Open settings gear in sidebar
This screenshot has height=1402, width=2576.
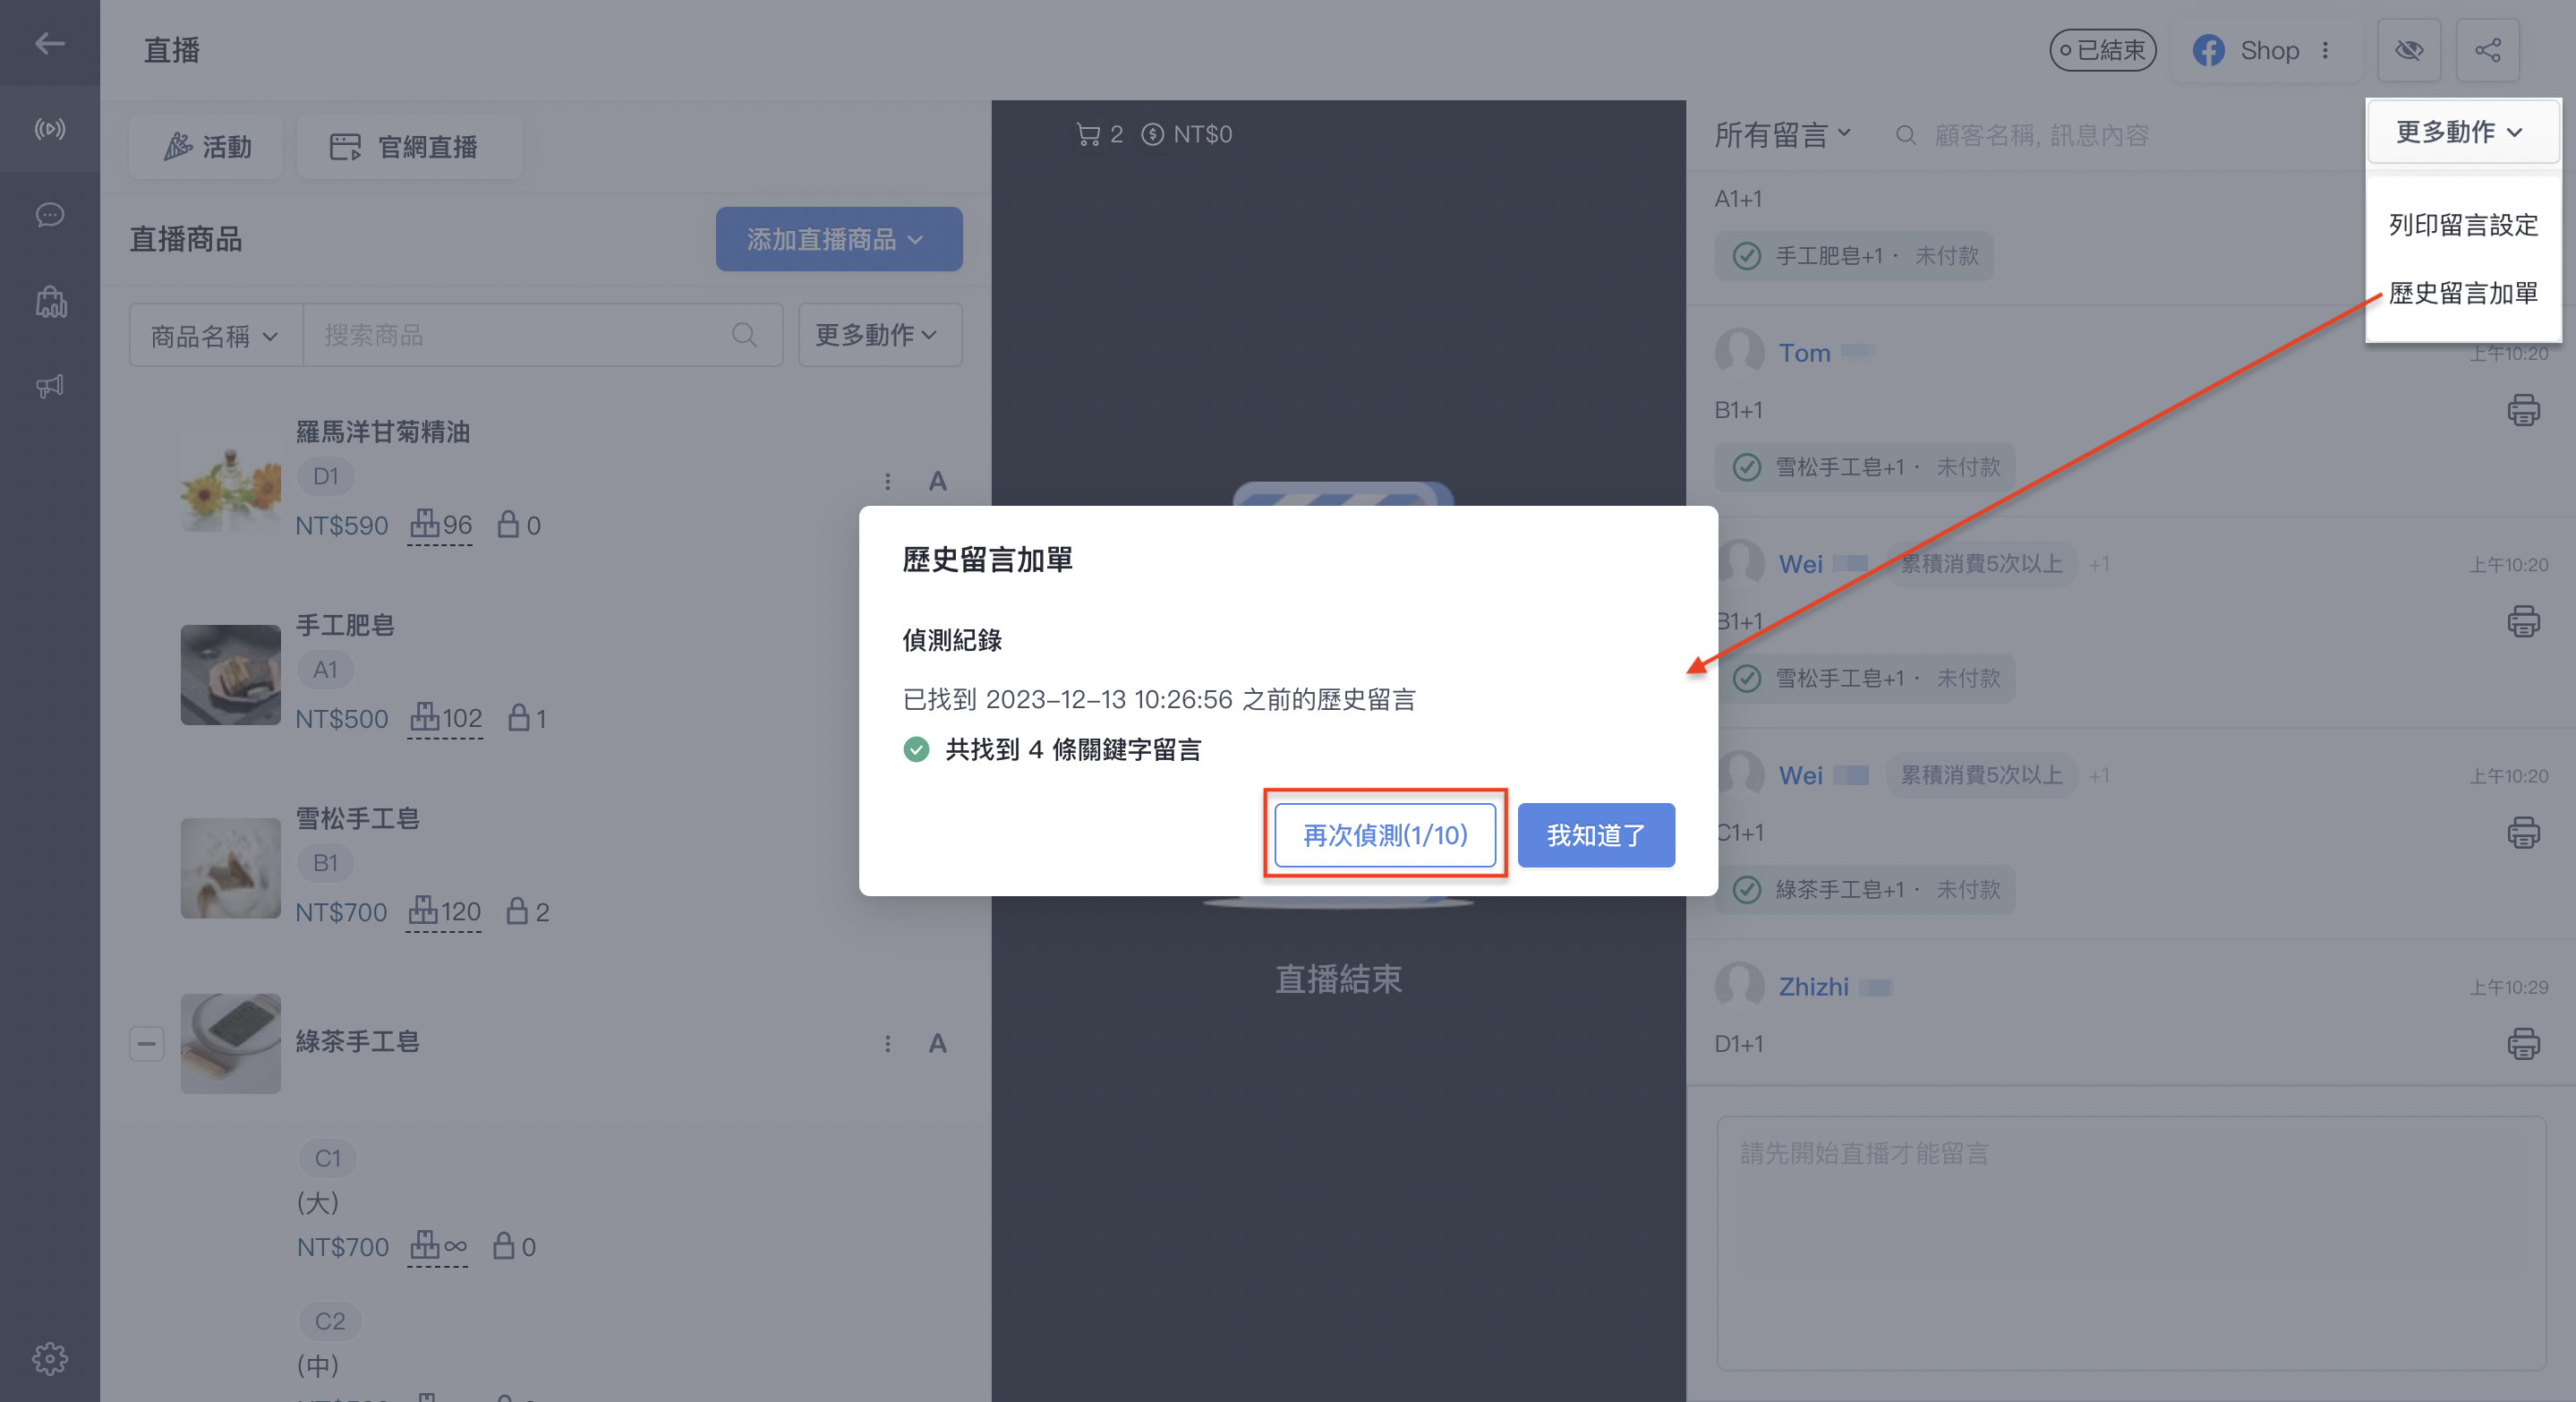tap(49, 1358)
